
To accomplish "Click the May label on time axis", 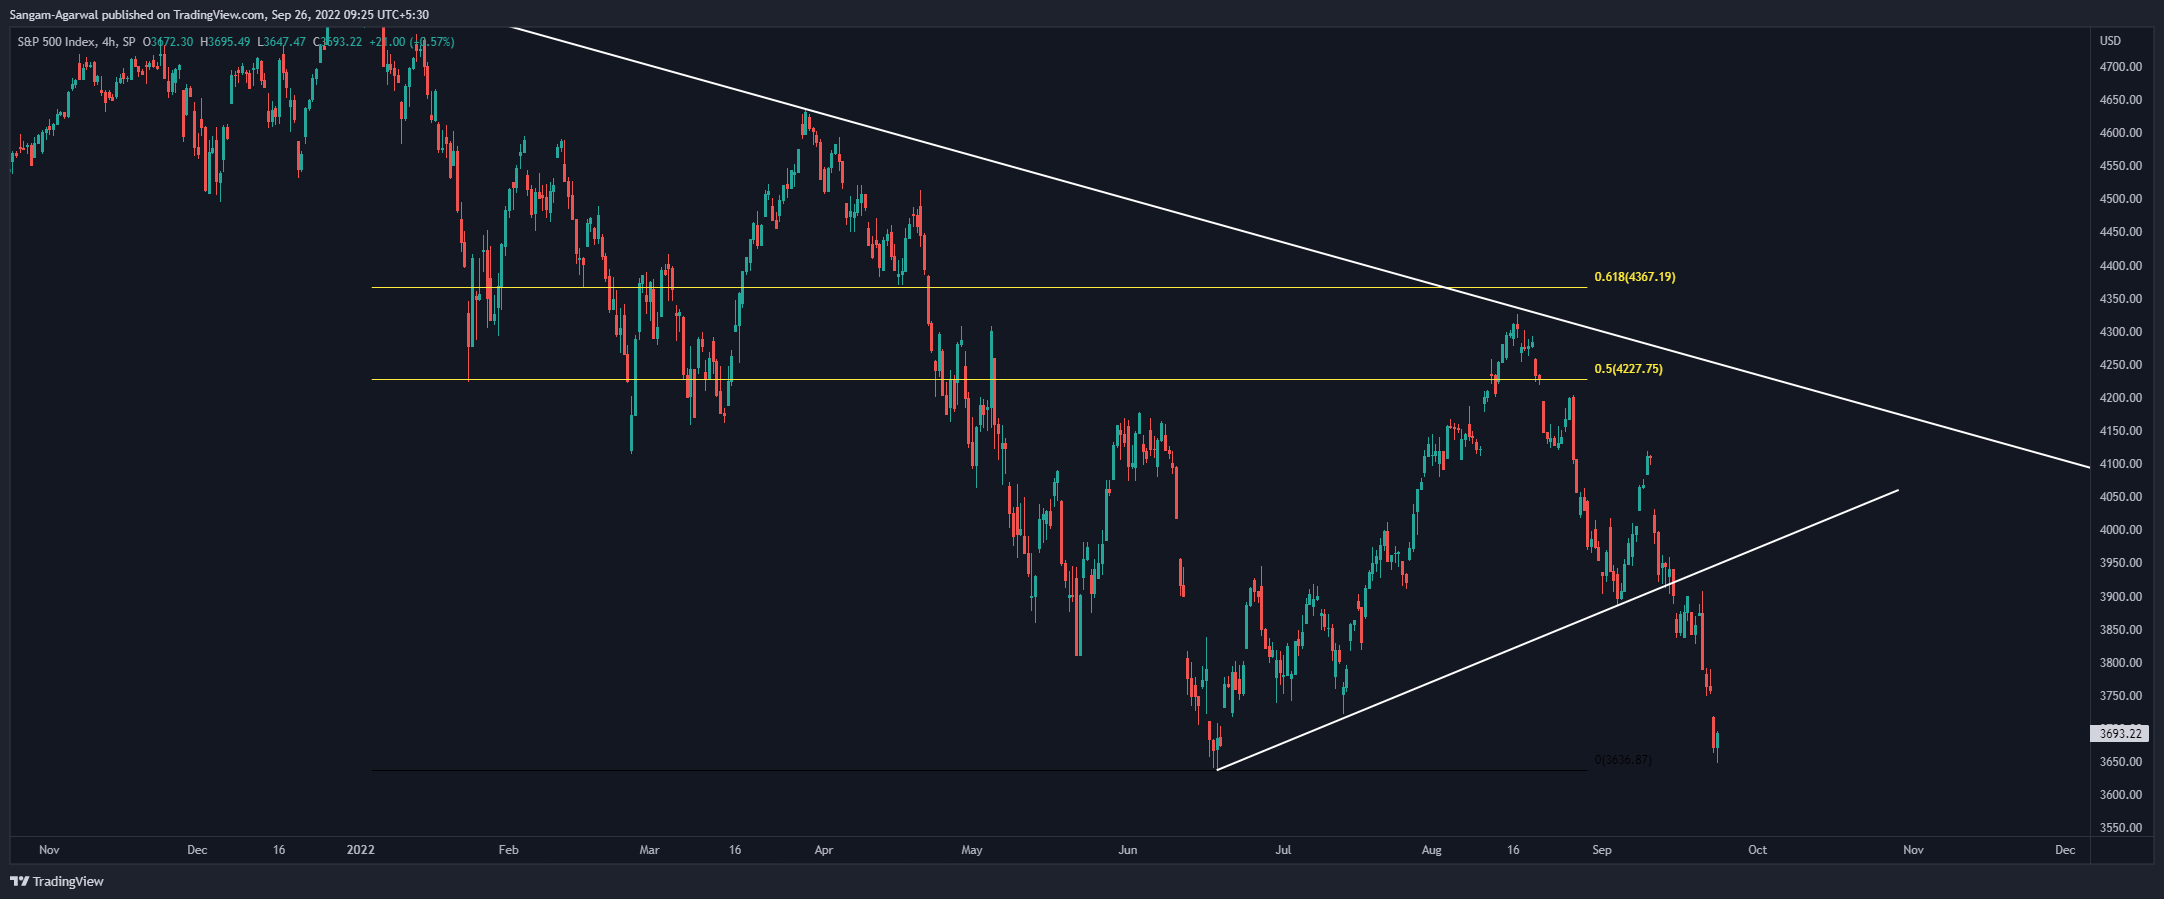I will (972, 850).
